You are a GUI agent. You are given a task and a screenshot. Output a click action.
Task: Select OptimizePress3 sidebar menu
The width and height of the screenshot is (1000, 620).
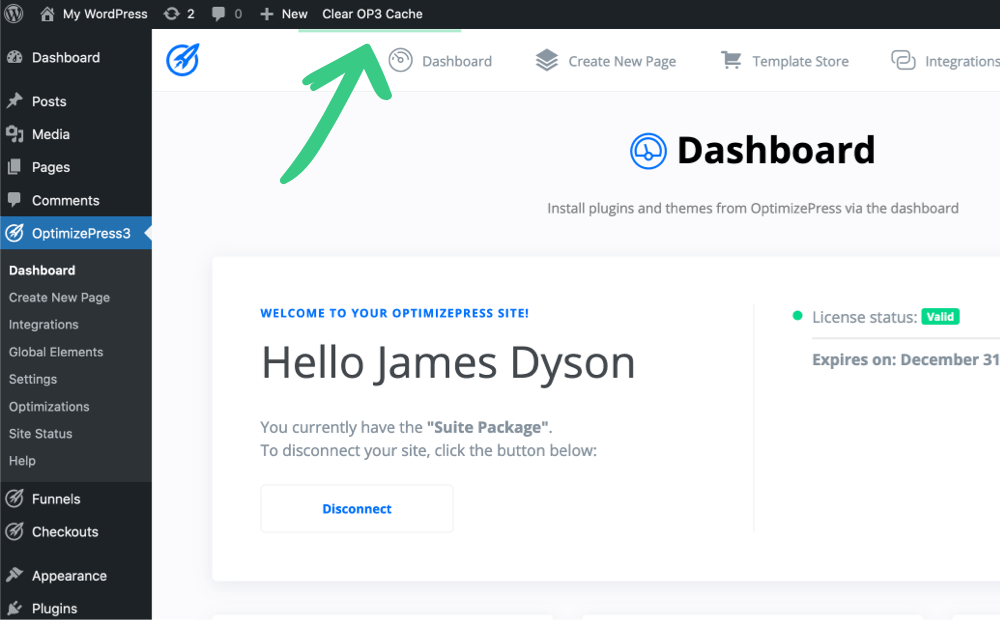[76, 233]
